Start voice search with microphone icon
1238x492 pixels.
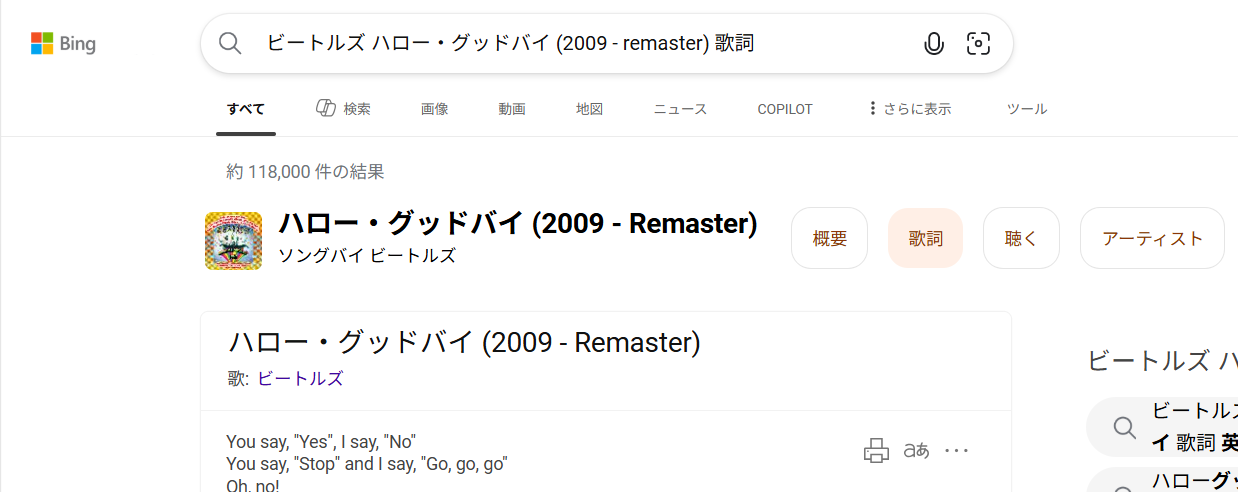pyautogui.click(x=934, y=43)
